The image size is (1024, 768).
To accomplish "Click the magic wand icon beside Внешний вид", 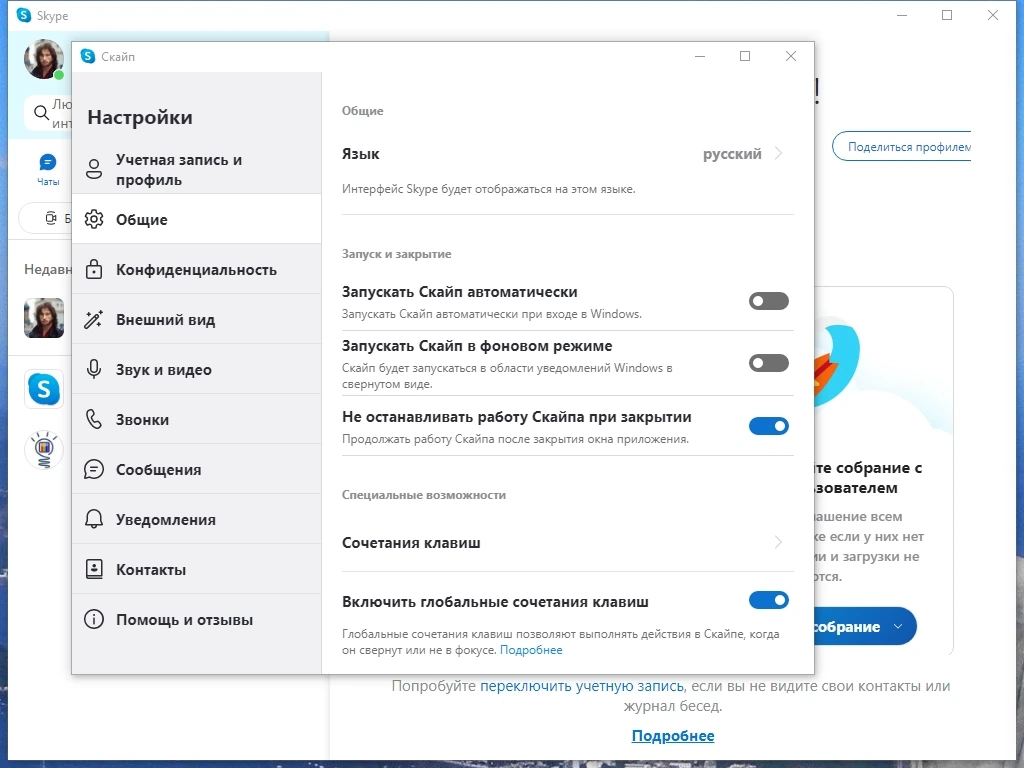I will (x=94, y=319).
